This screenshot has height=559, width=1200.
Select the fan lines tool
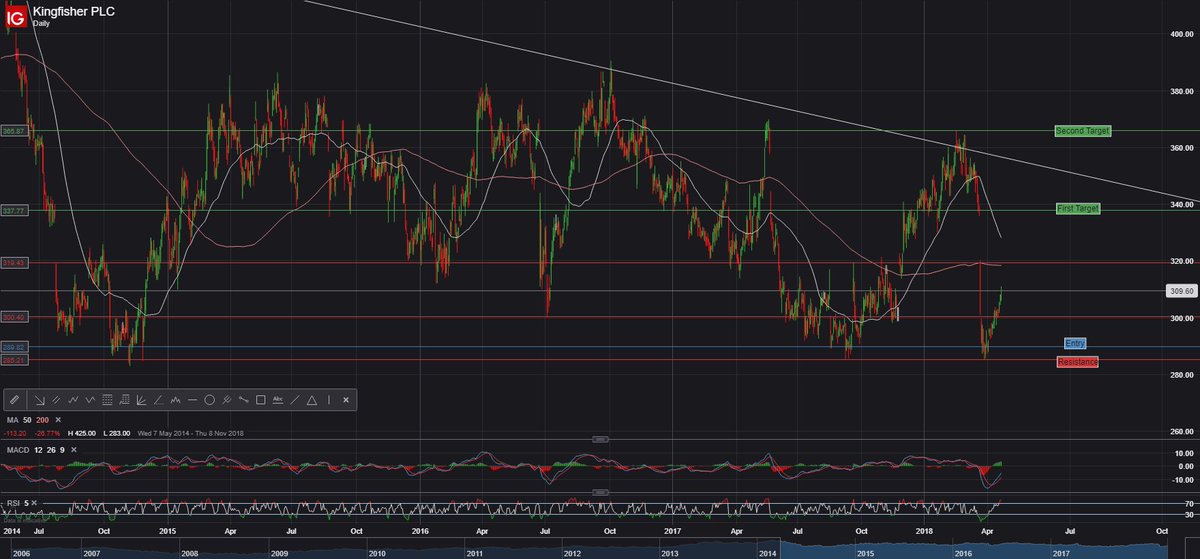coord(141,400)
